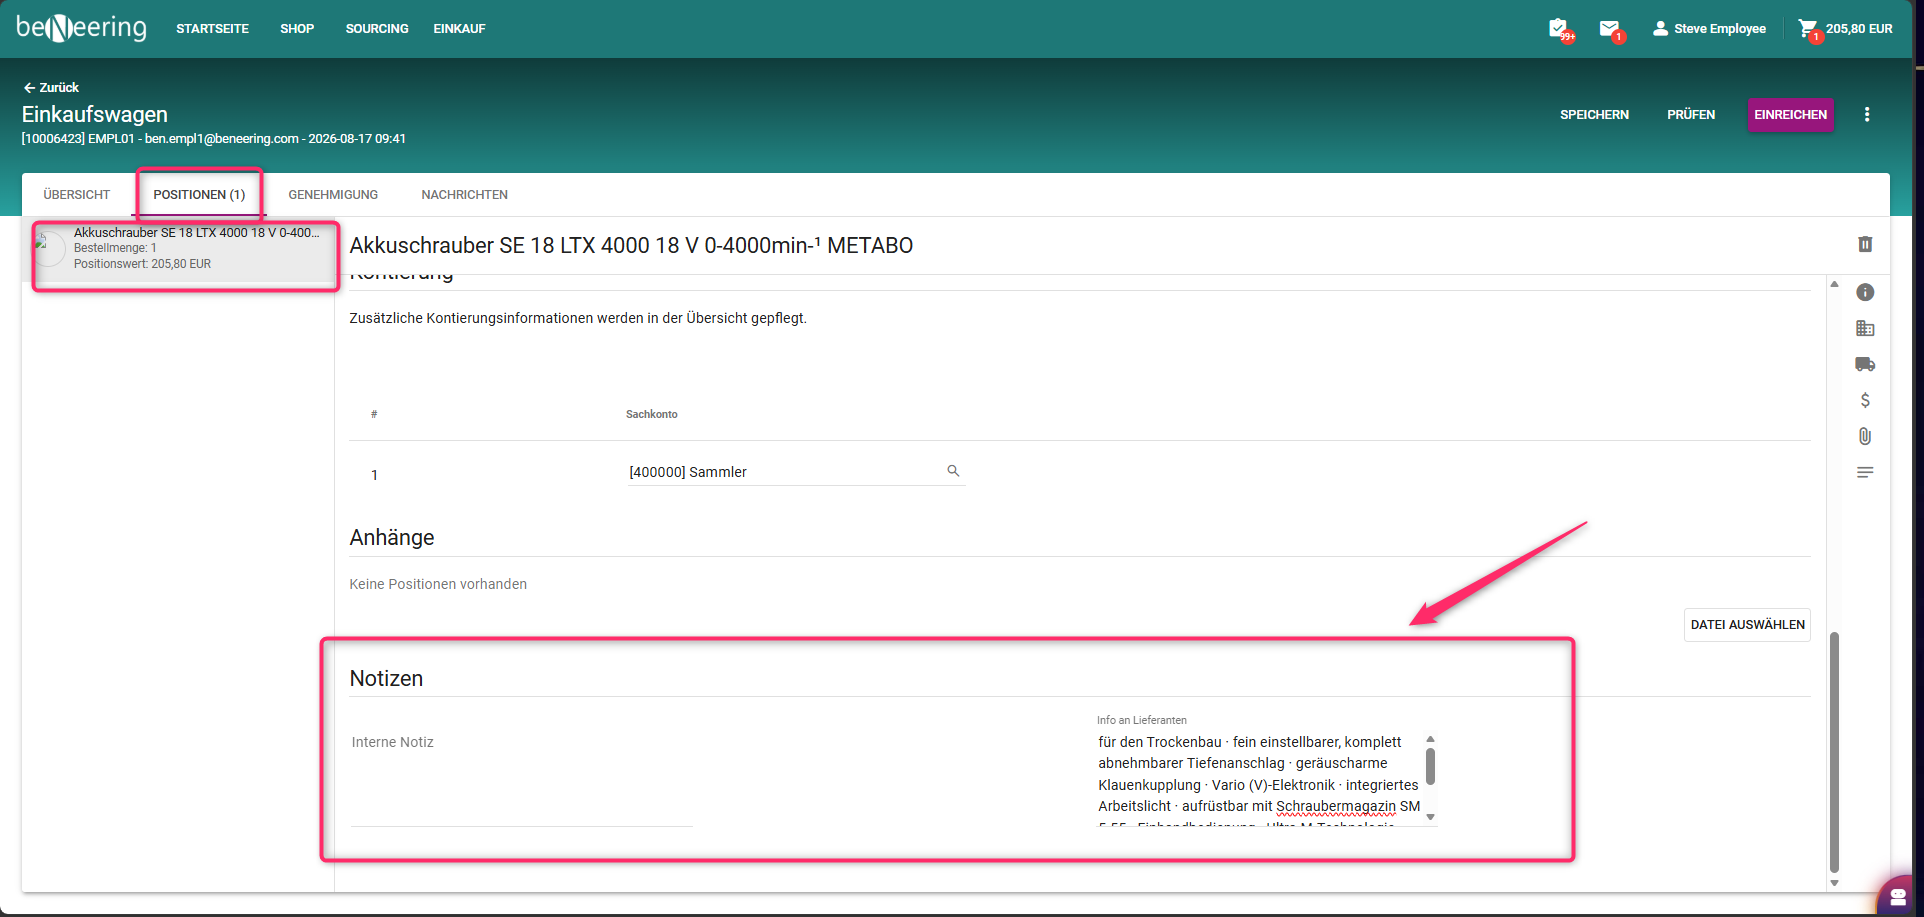
Task: Click the 'Keine Positionen vorhanden' text
Action: pos(438,584)
